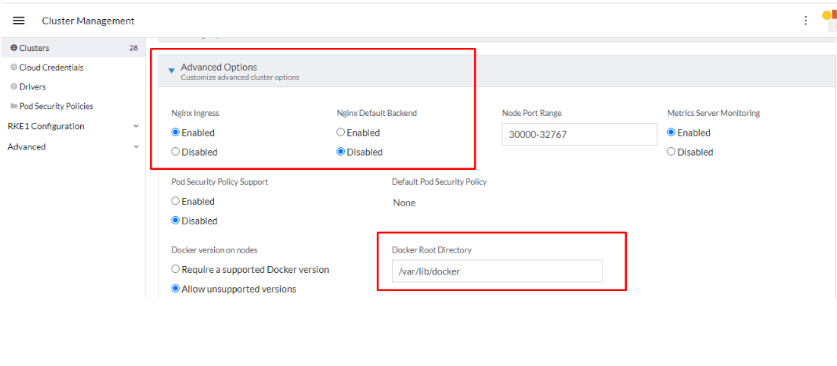Click the Docker Root Directory input field
The image size is (837, 366).
(497, 271)
